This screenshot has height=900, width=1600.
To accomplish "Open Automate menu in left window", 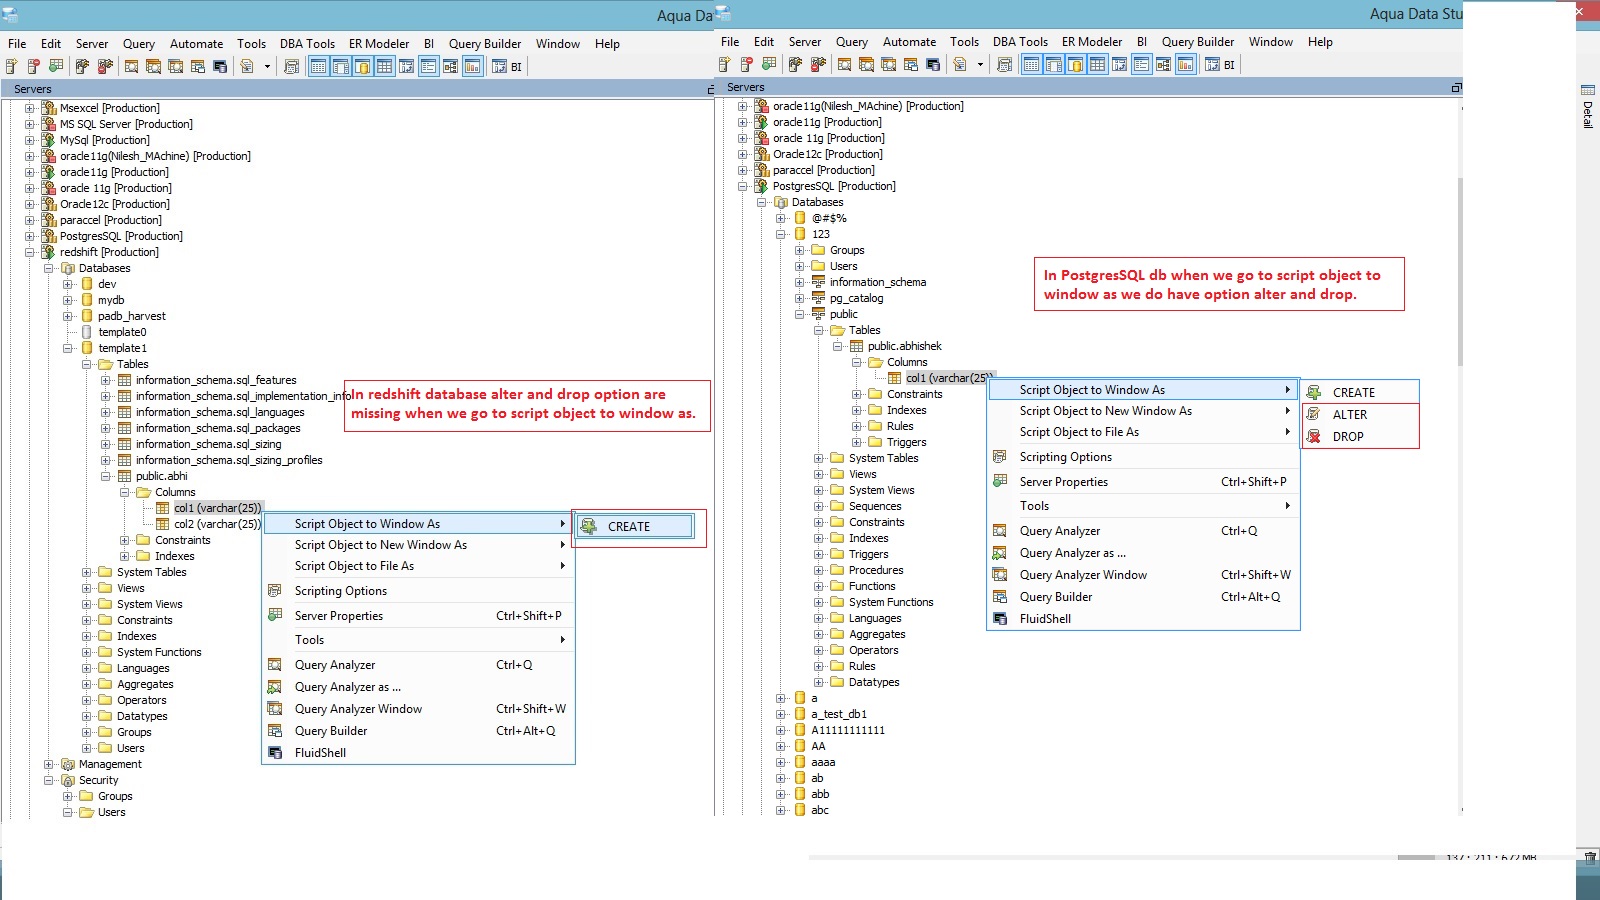I will click(x=196, y=44).
